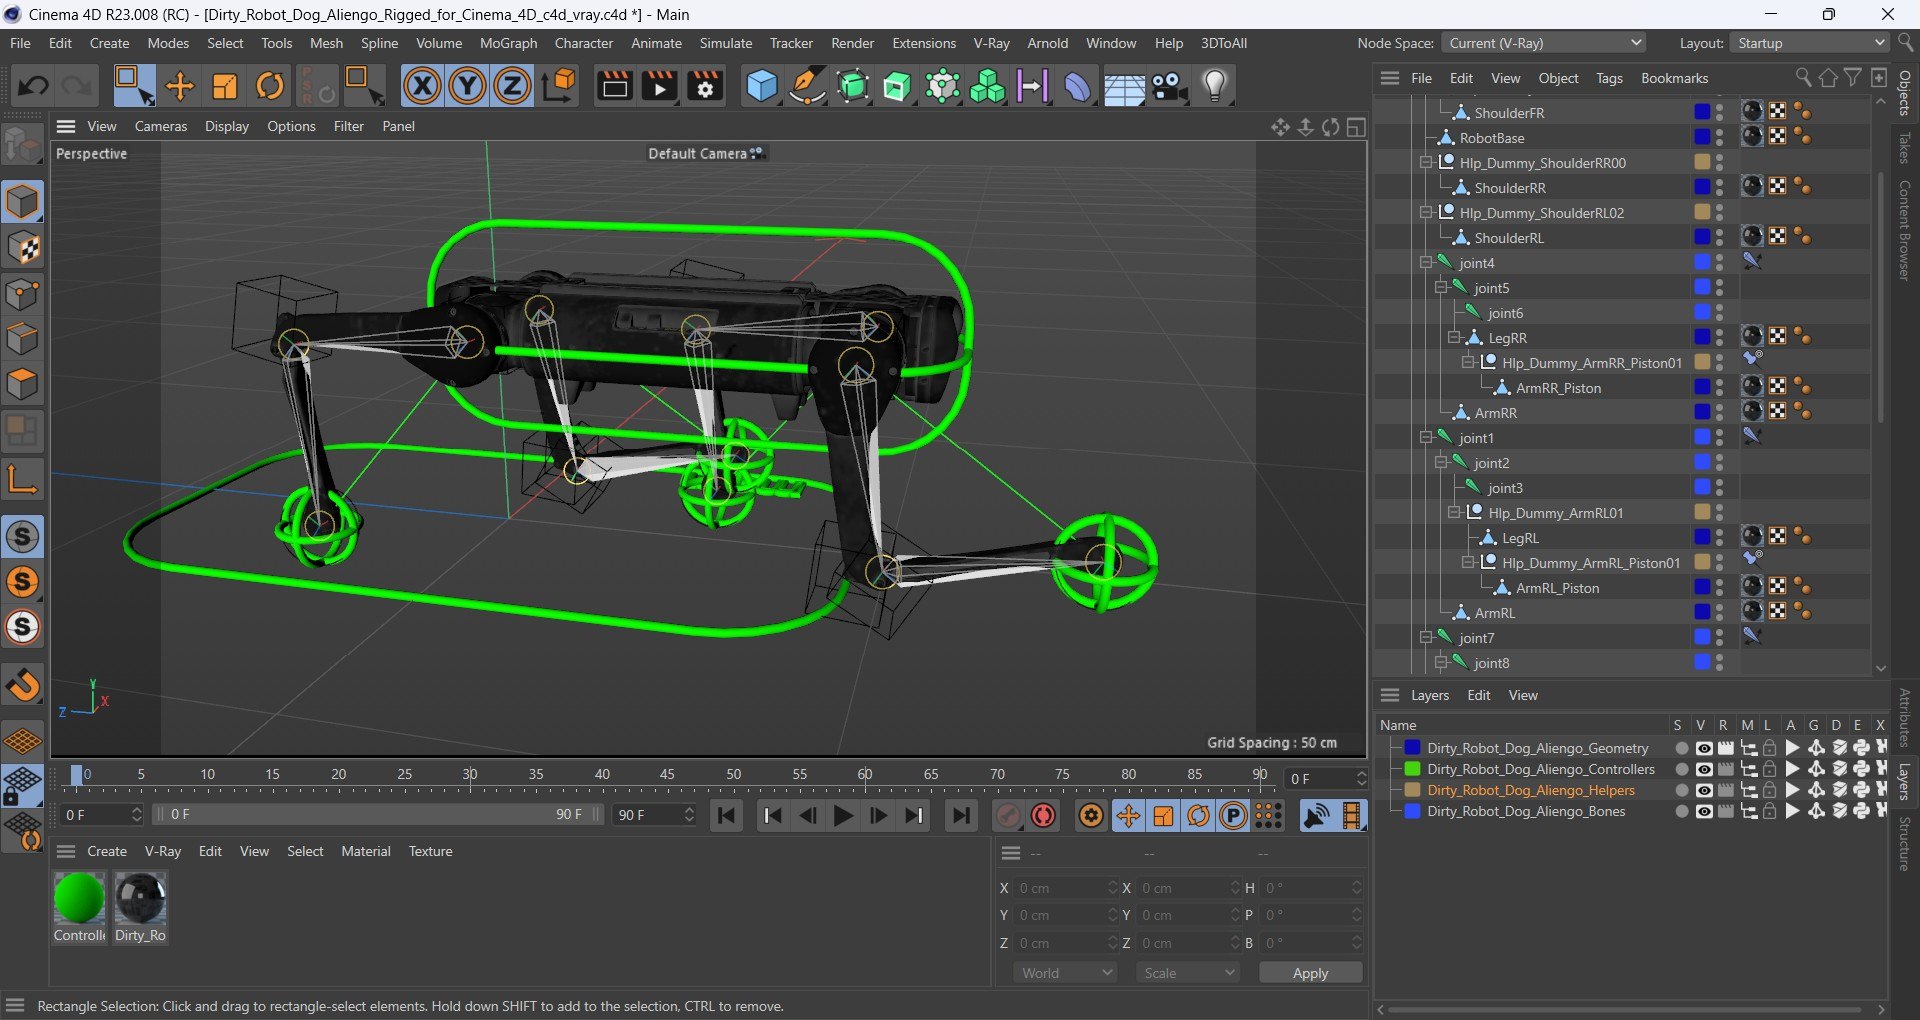The width and height of the screenshot is (1920, 1020).
Task: Toggle the Z axis lock icon
Action: 512,86
